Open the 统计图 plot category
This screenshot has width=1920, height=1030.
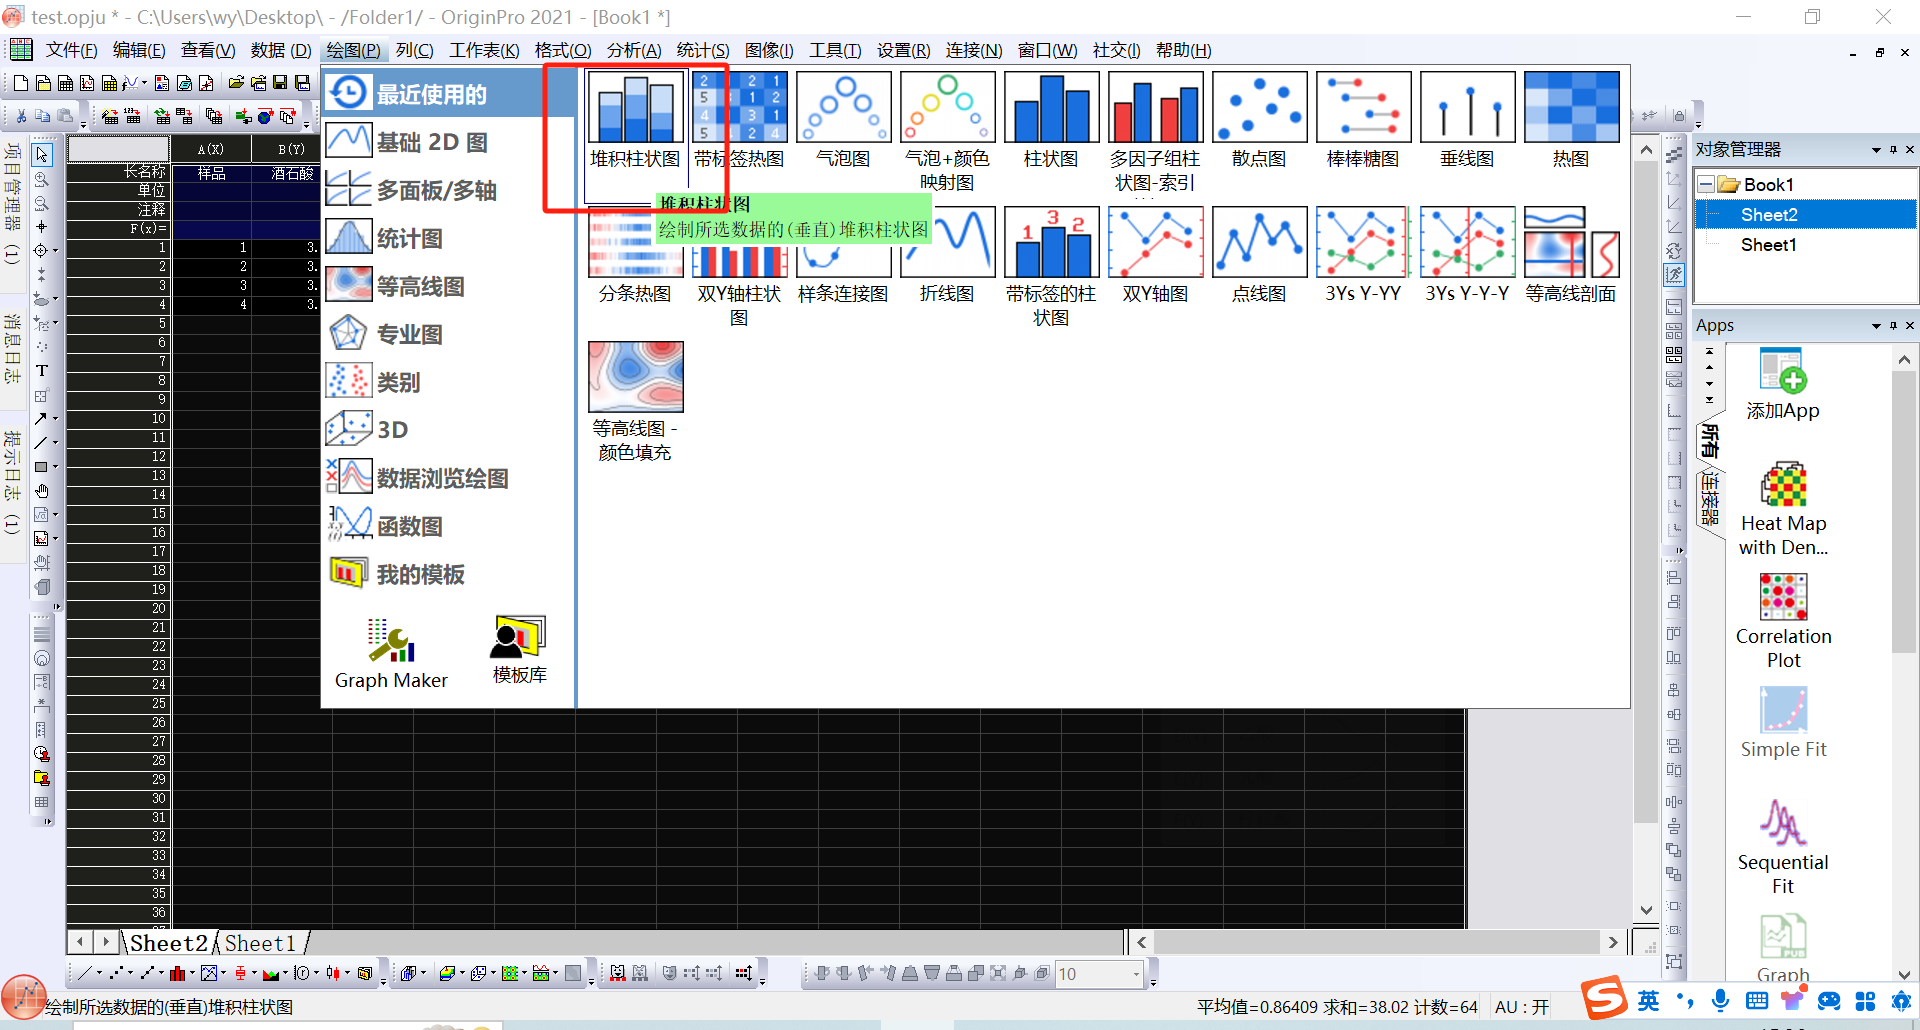coord(409,238)
